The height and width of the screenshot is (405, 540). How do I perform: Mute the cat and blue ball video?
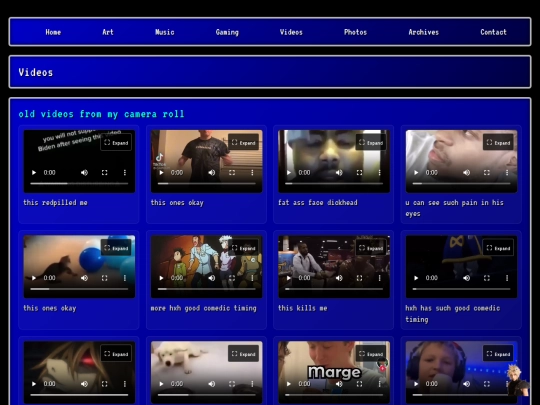click(84, 278)
